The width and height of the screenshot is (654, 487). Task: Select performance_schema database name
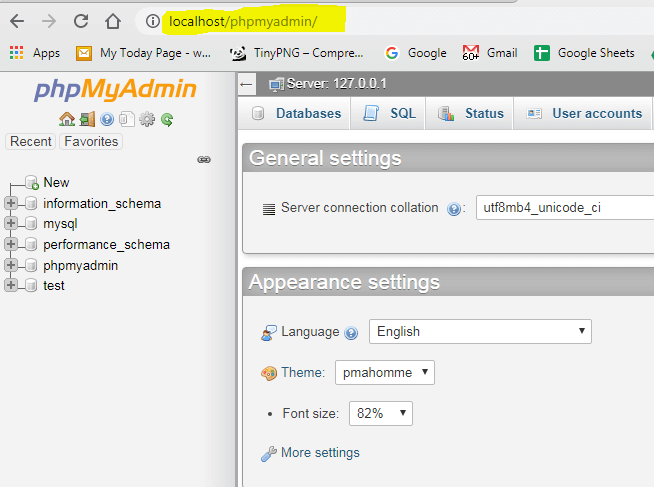[106, 244]
